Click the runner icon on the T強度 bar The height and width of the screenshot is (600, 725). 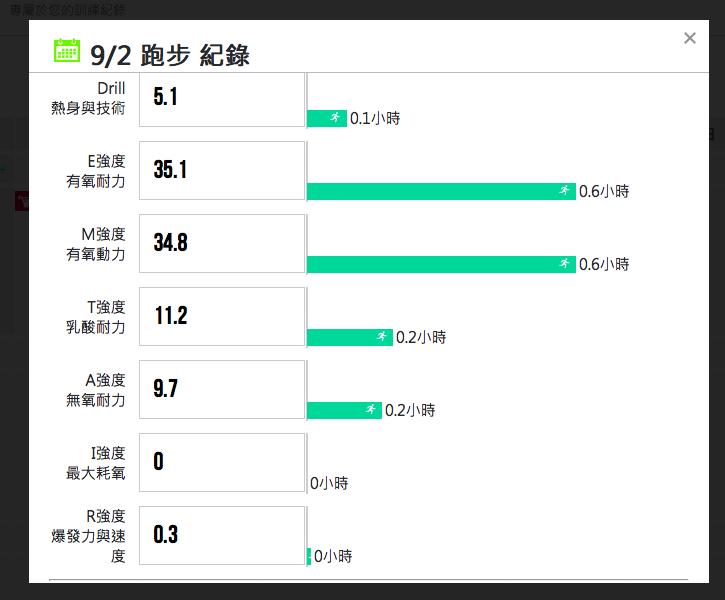pyautogui.click(x=381, y=337)
